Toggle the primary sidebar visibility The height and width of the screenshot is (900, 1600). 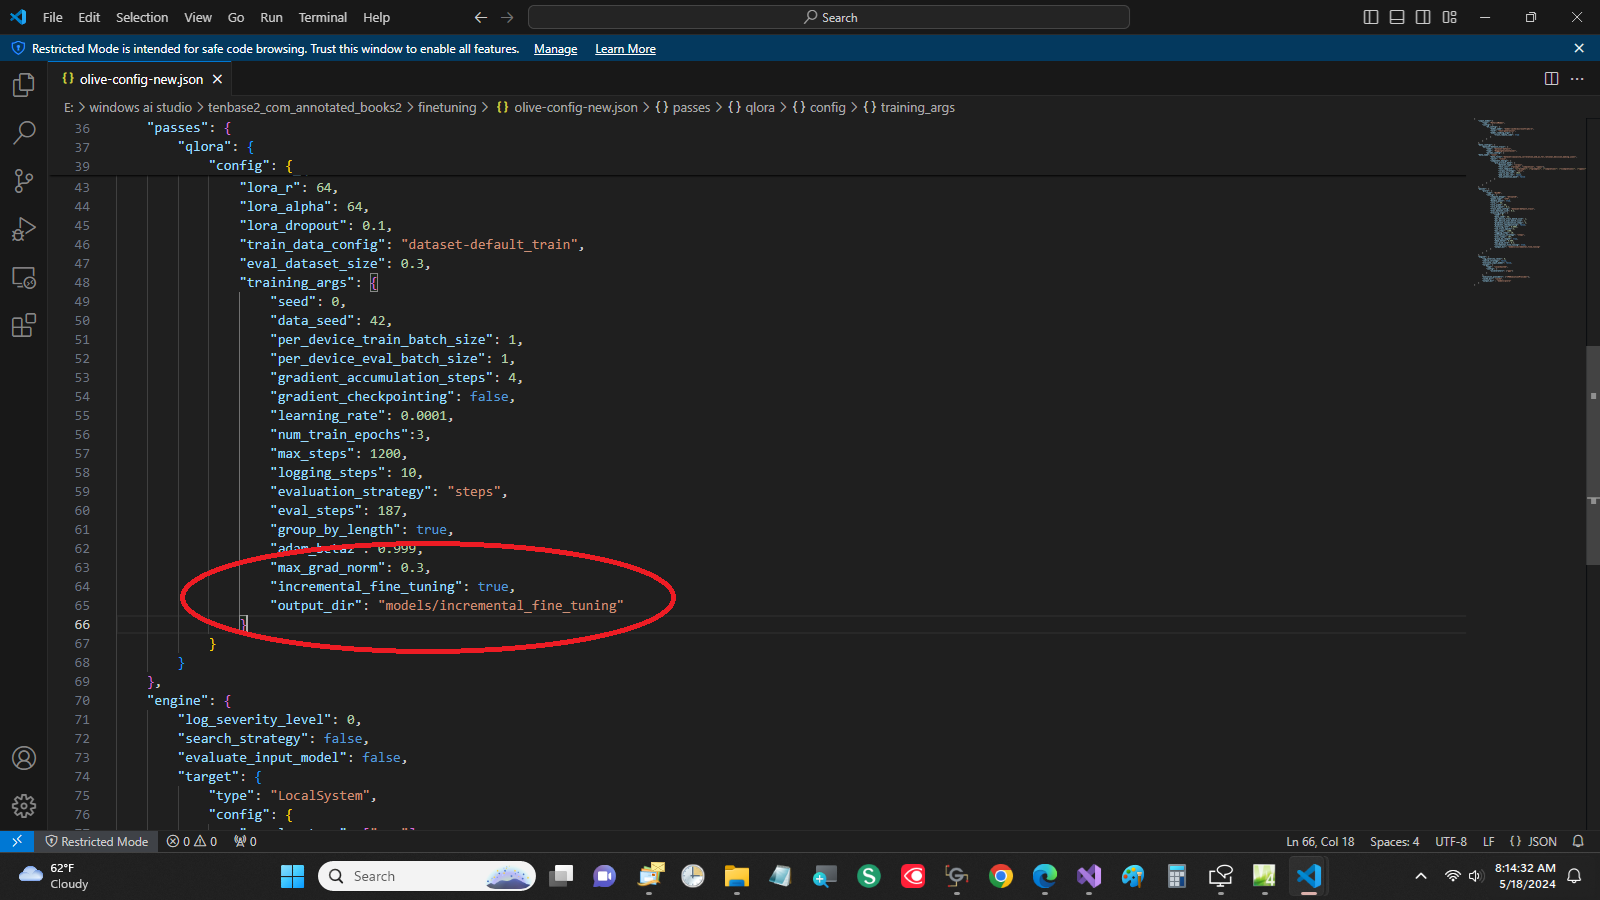coord(1369,17)
